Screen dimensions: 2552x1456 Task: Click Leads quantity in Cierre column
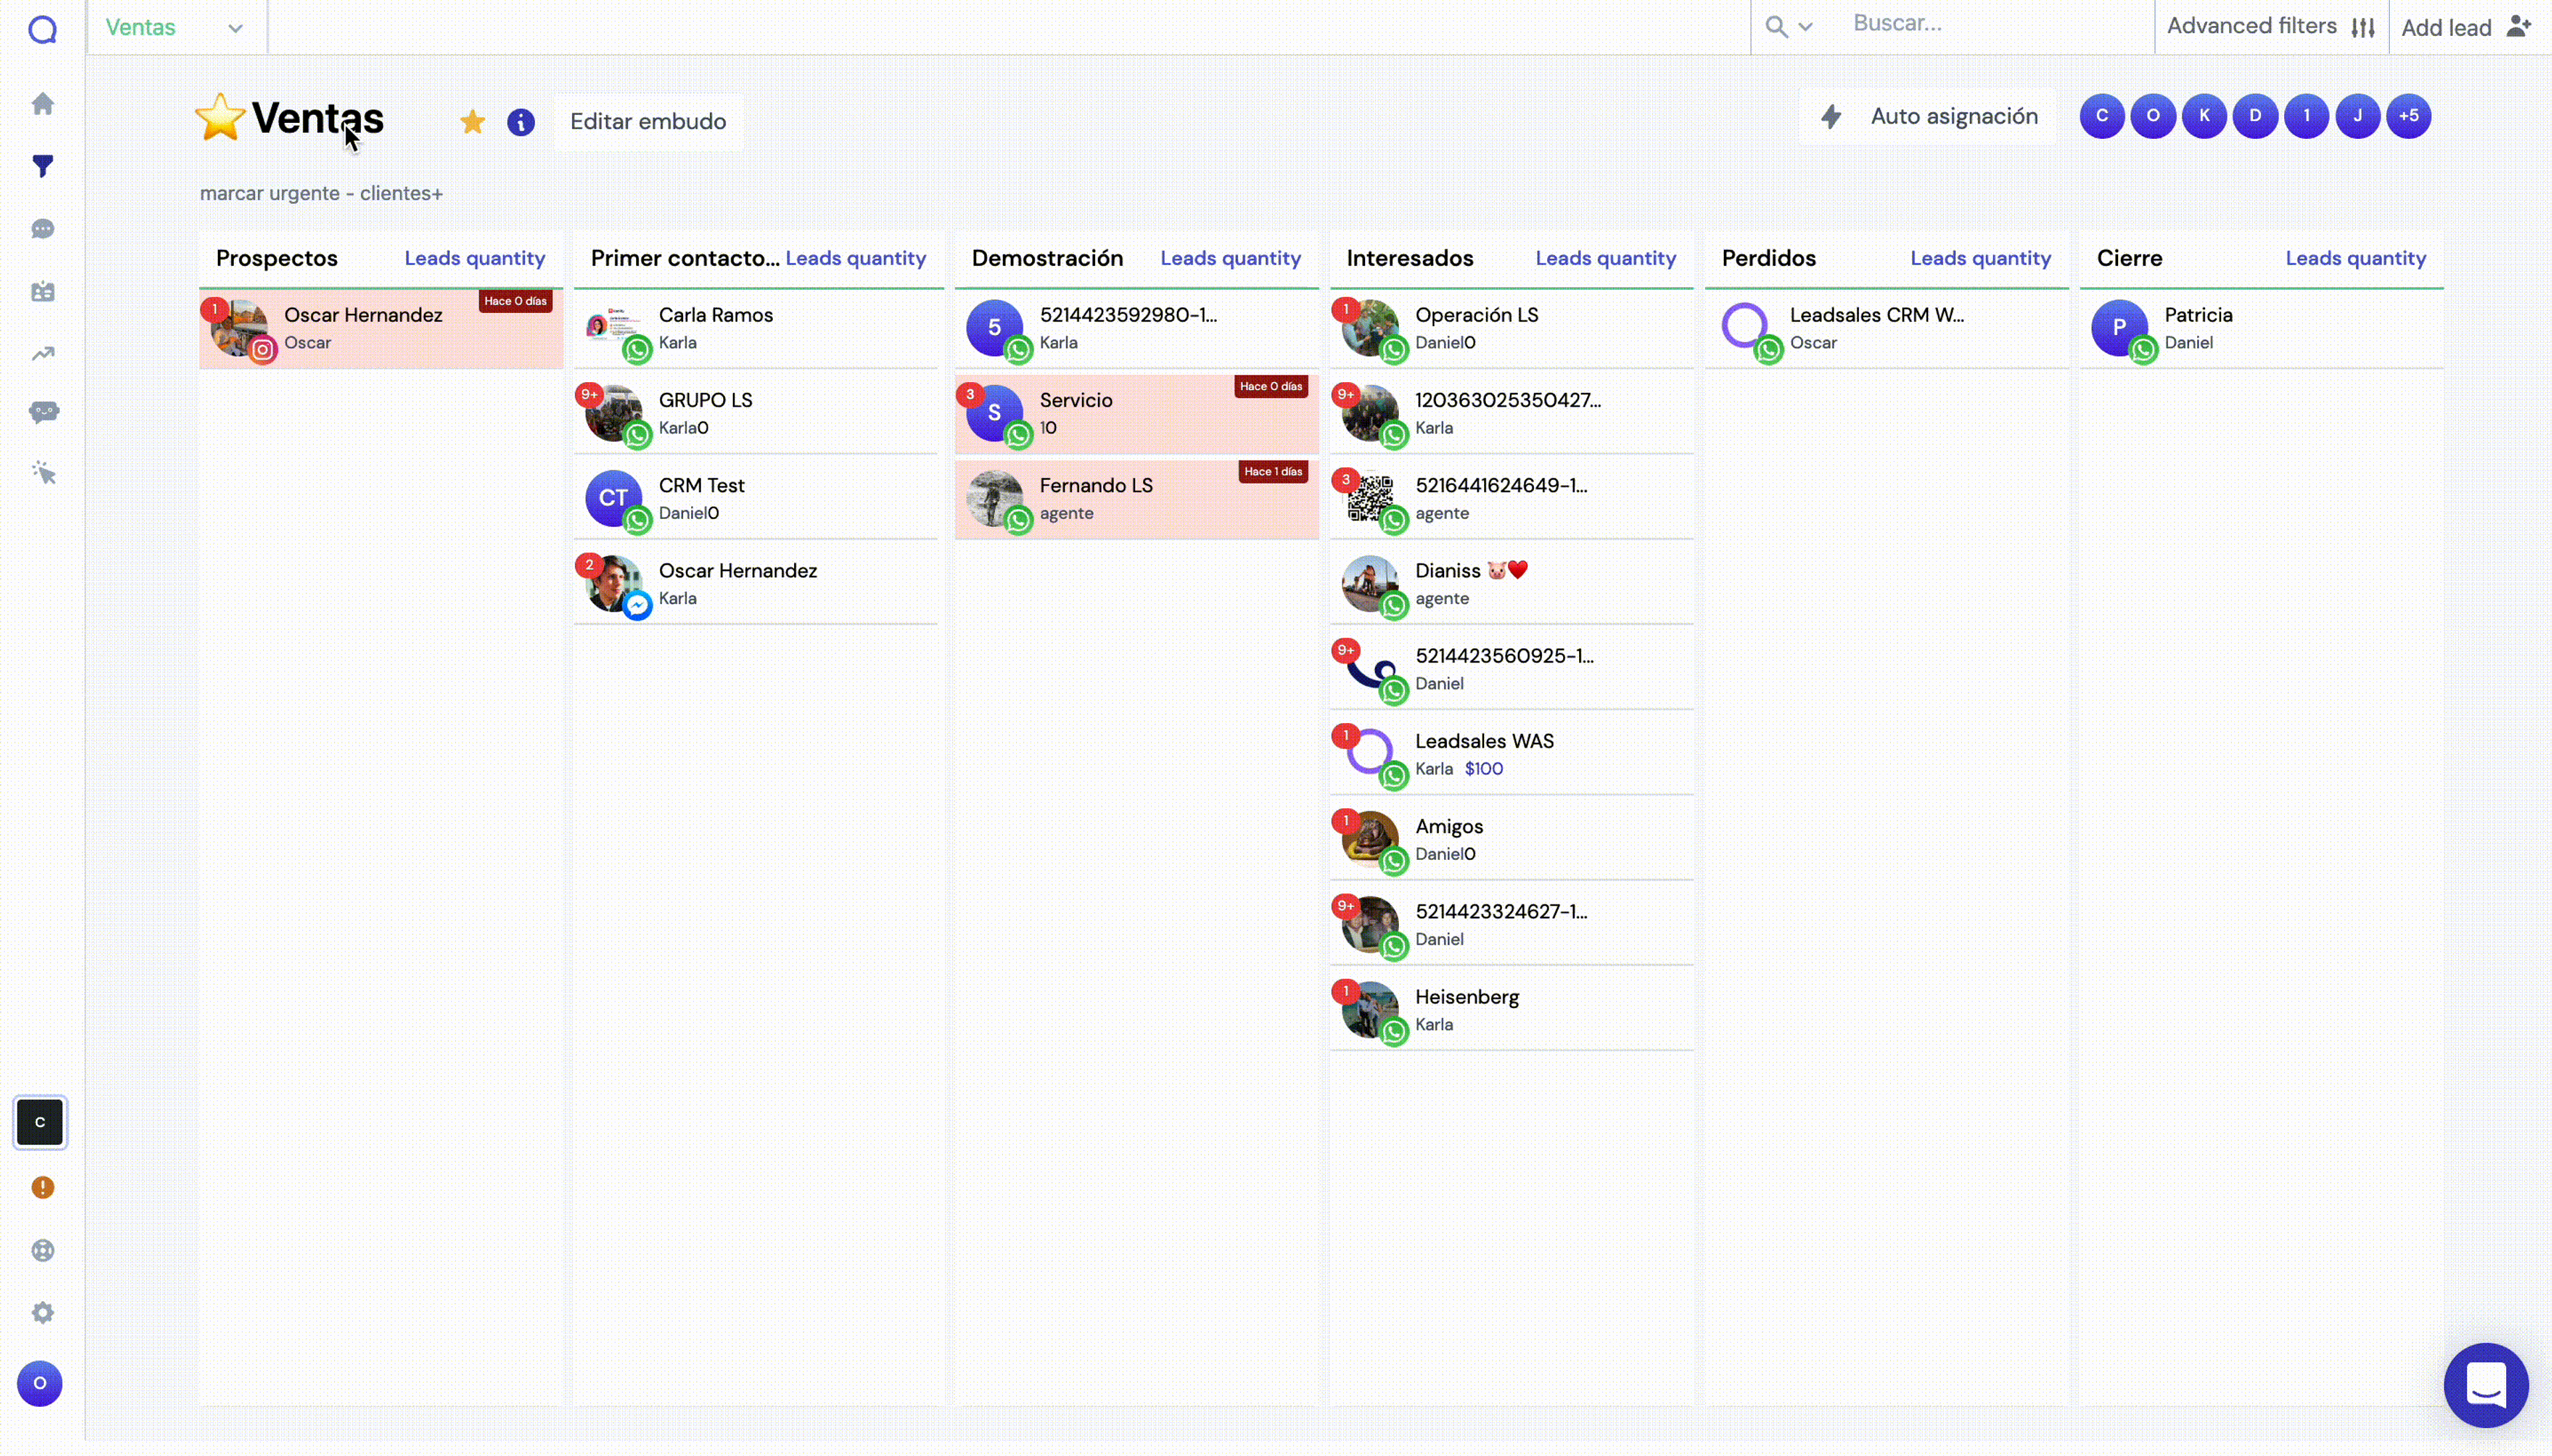tap(2356, 258)
